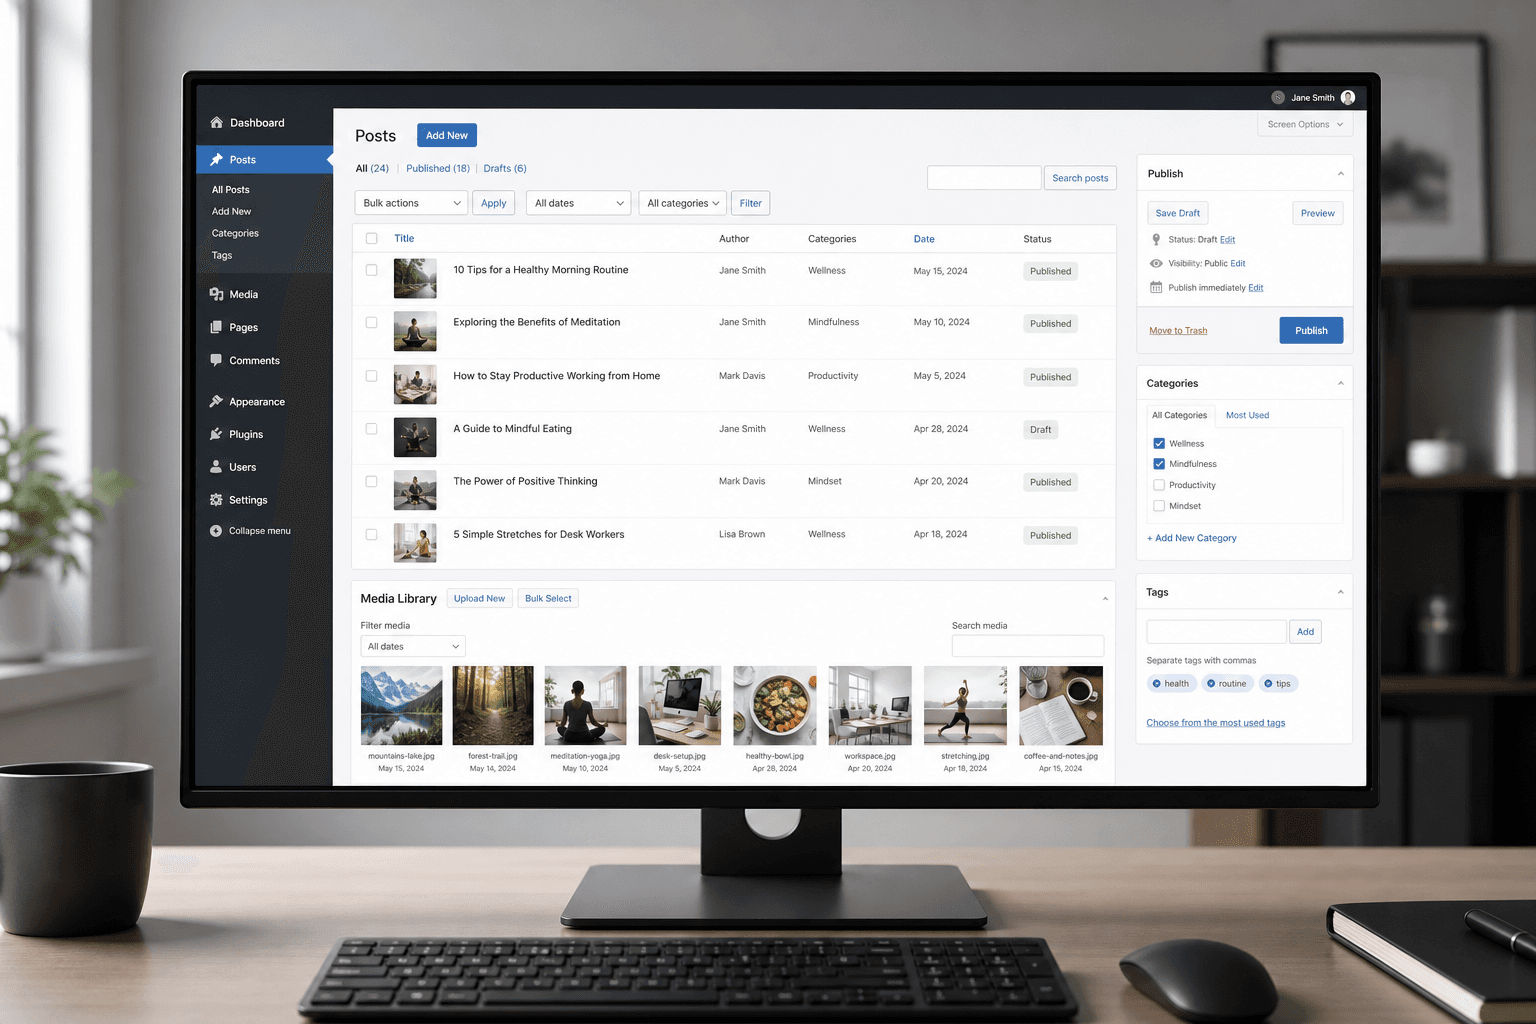Open the Tags submenu item in sidebar
The image size is (1536, 1024).
(222, 255)
